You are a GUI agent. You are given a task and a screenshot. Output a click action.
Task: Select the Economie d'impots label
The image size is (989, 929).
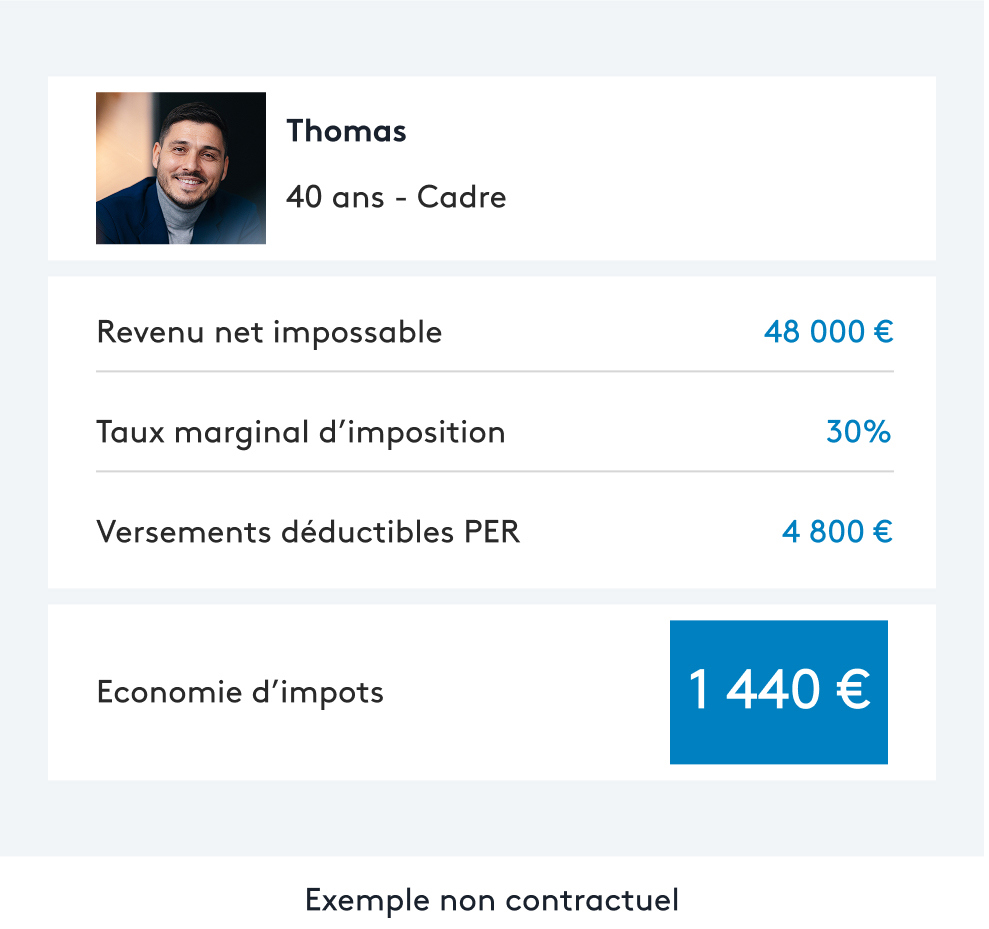pos(240,692)
